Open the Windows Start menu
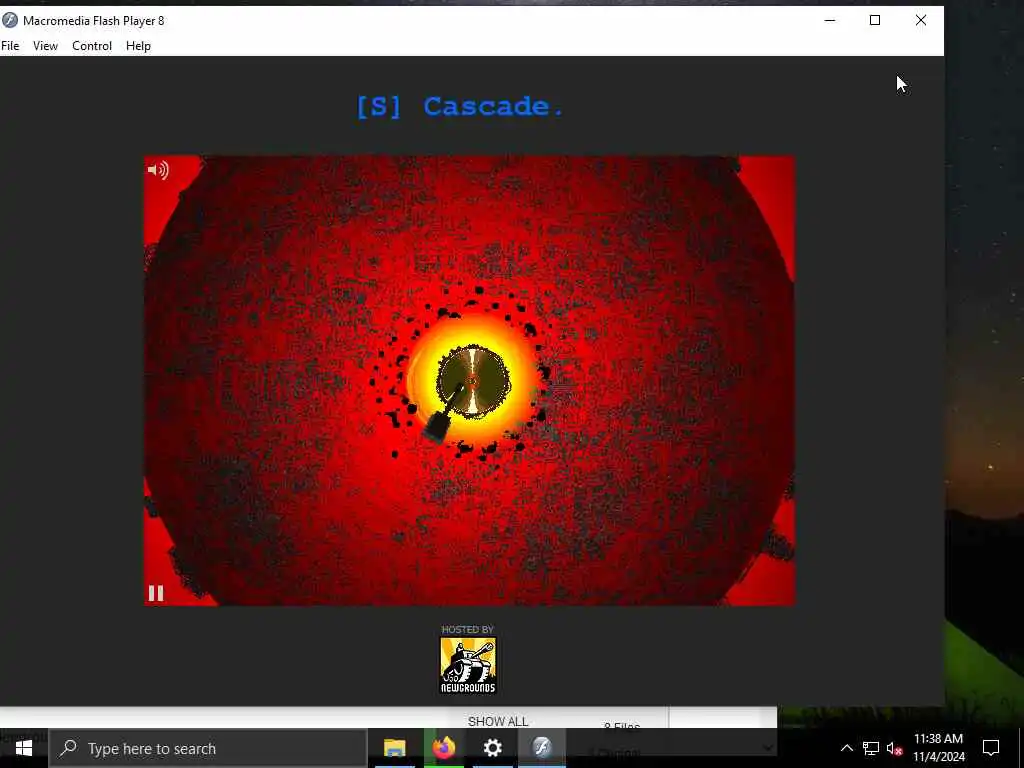Screen dimensions: 1024x768 pyautogui.click(x=24, y=748)
